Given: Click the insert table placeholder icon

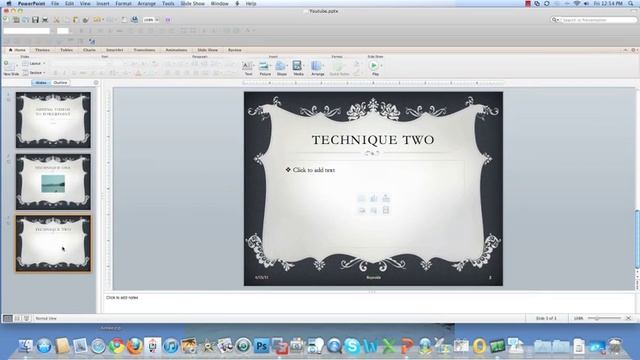Looking at the screenshot, I should click(x=361, y=198).
